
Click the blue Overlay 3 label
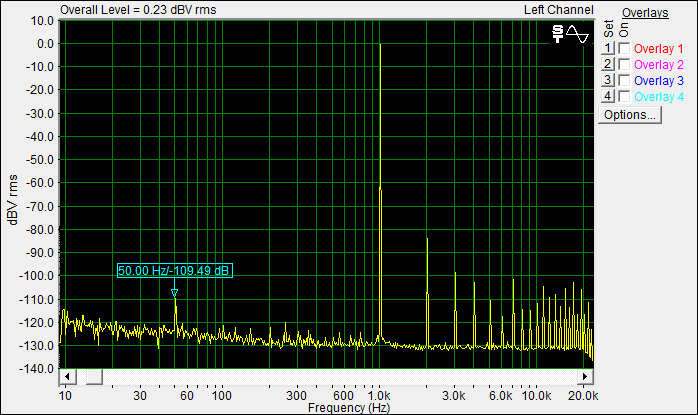658,81
